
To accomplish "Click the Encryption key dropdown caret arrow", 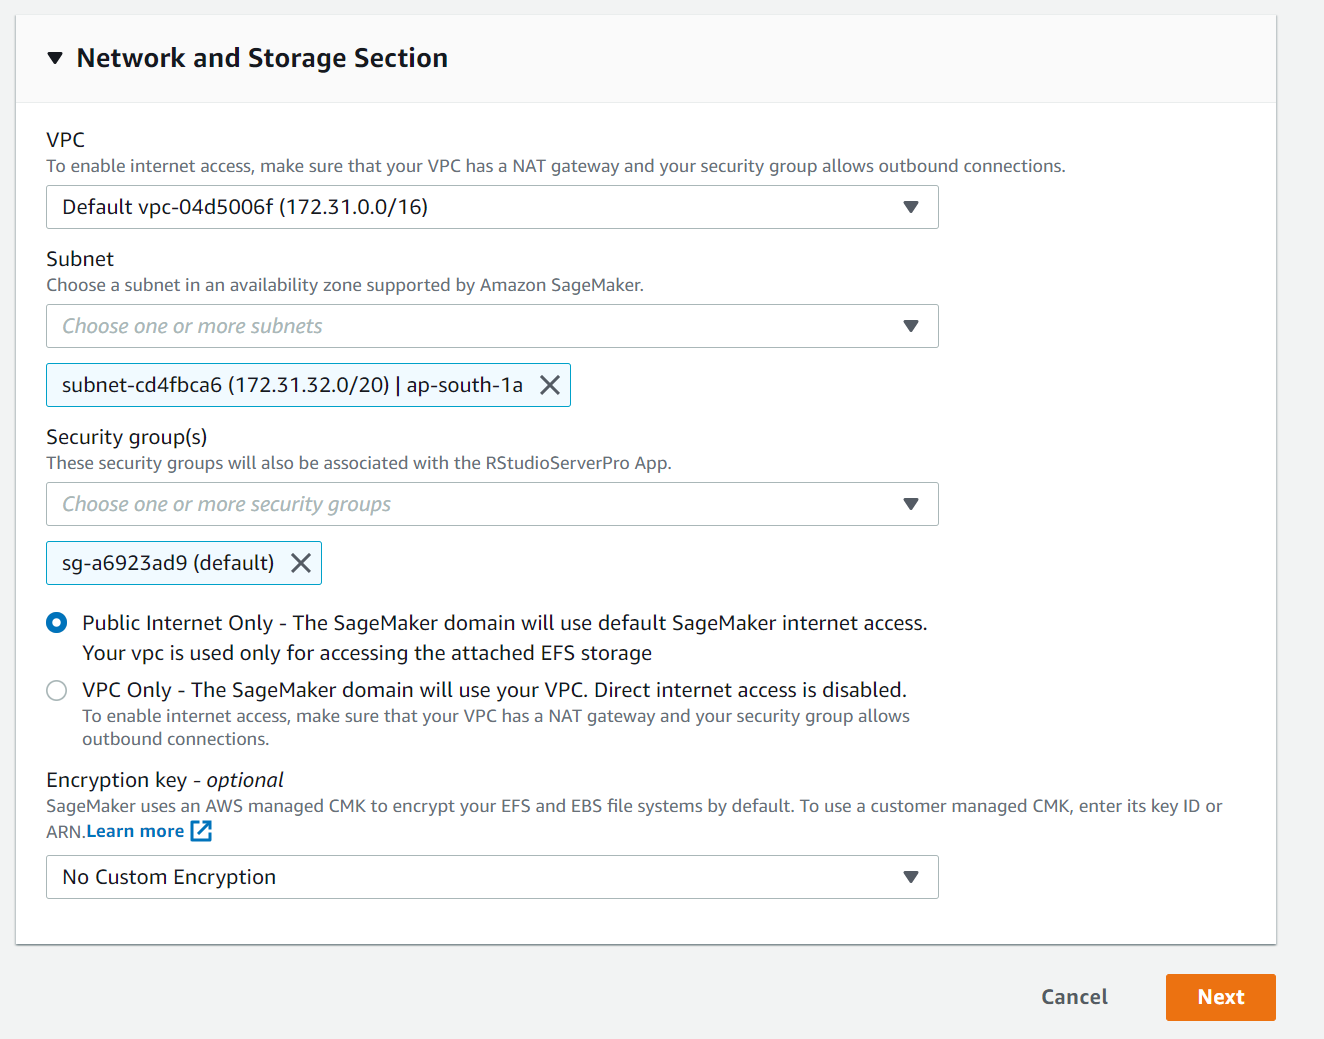I will [x=910, y=877].
